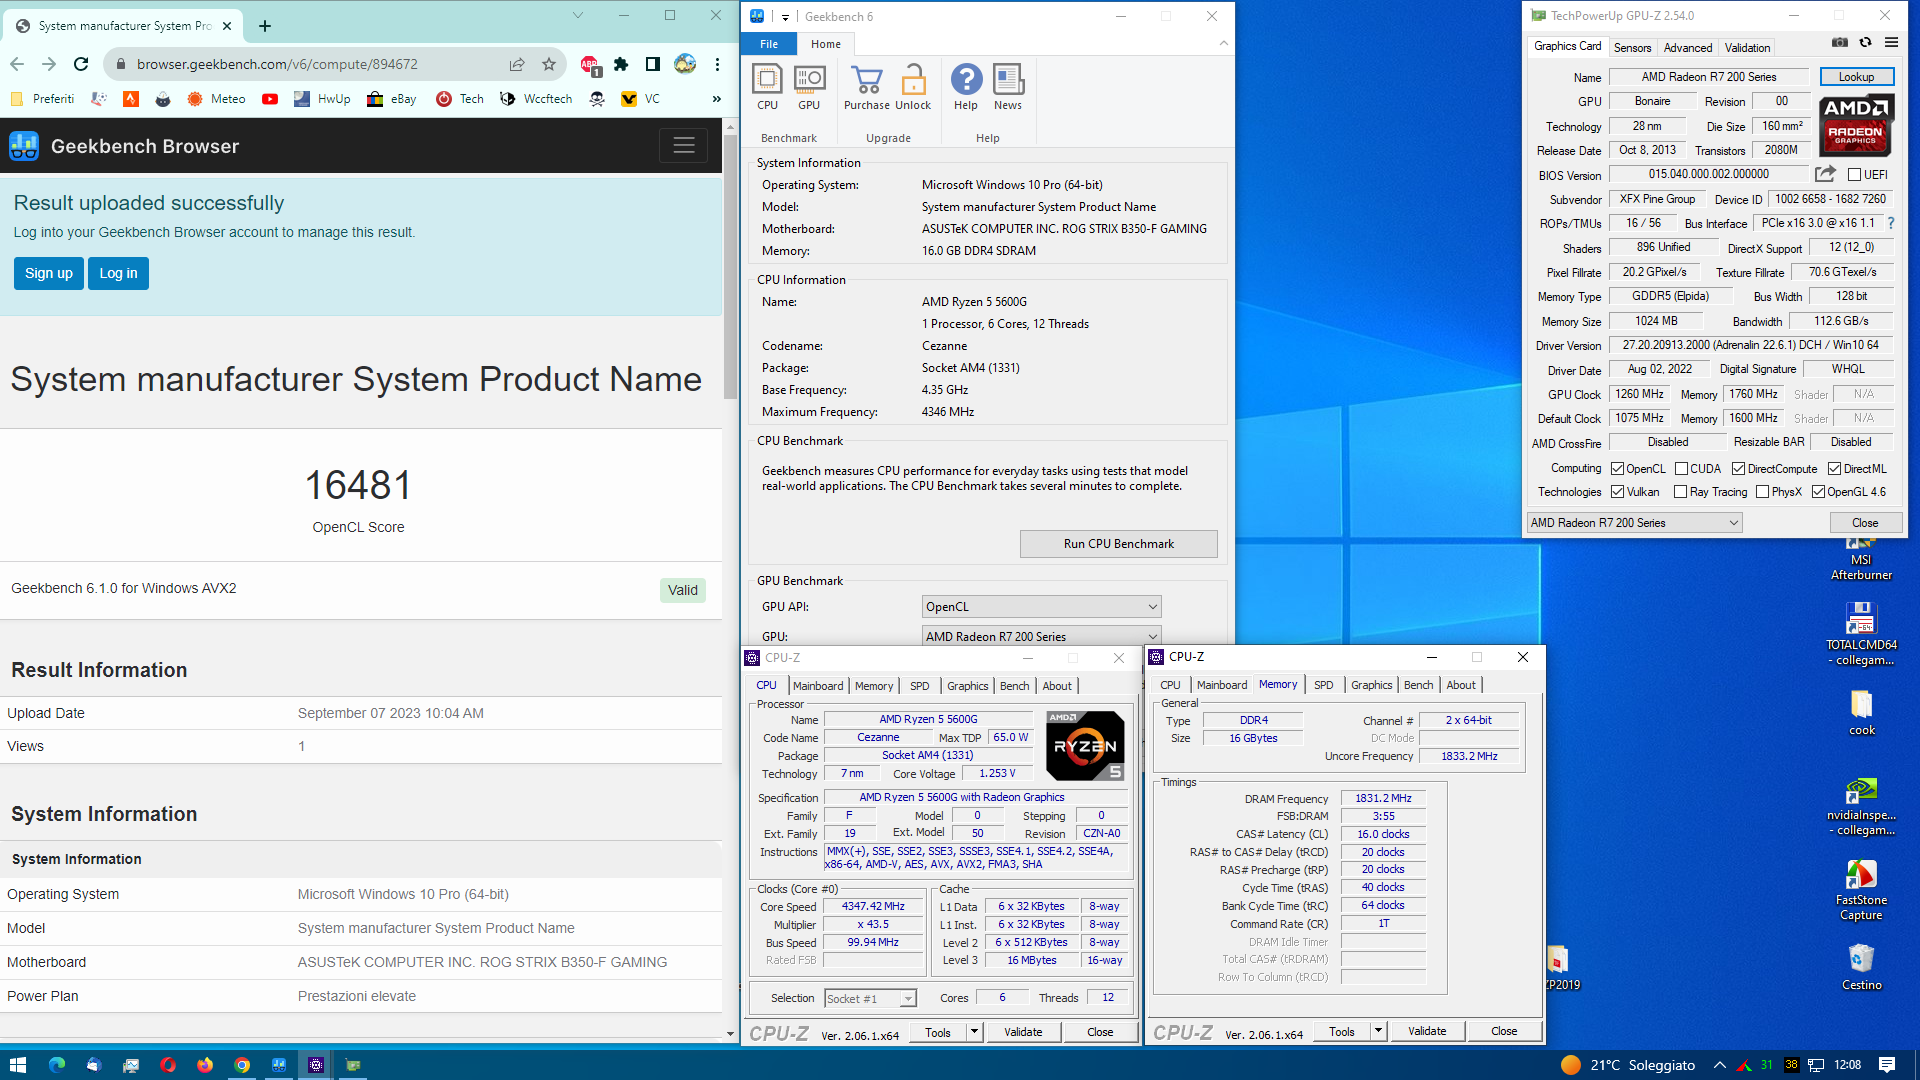Viewport: 1920px width, 1080px height.
Task: Click the CPU benchmark icon in Geekbench
Action: click(x=767, y=87)
